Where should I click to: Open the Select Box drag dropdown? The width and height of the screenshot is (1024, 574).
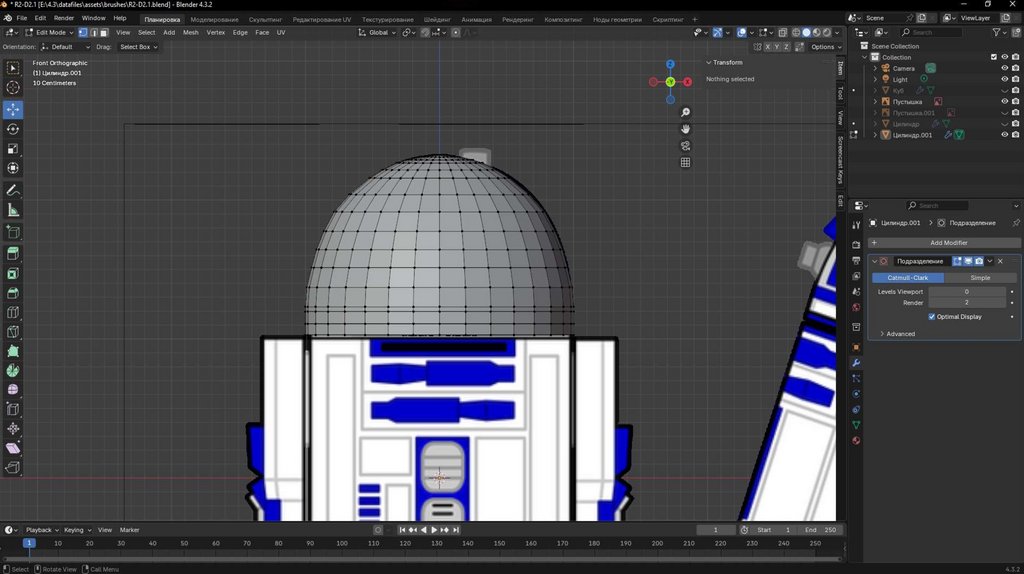pos(138,47)
